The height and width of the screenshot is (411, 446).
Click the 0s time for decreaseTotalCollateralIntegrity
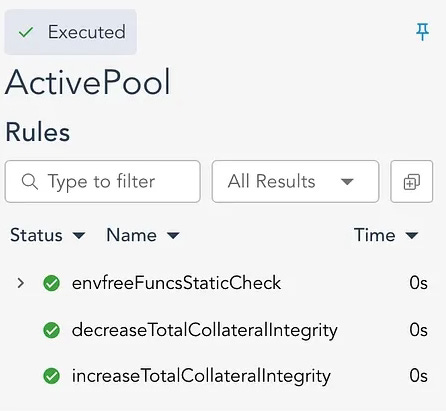(x=419, y=330)
